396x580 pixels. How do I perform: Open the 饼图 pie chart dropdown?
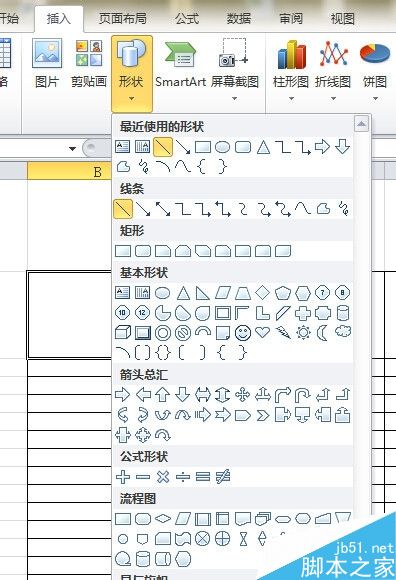pyautogui.click(x=375, y=70)
